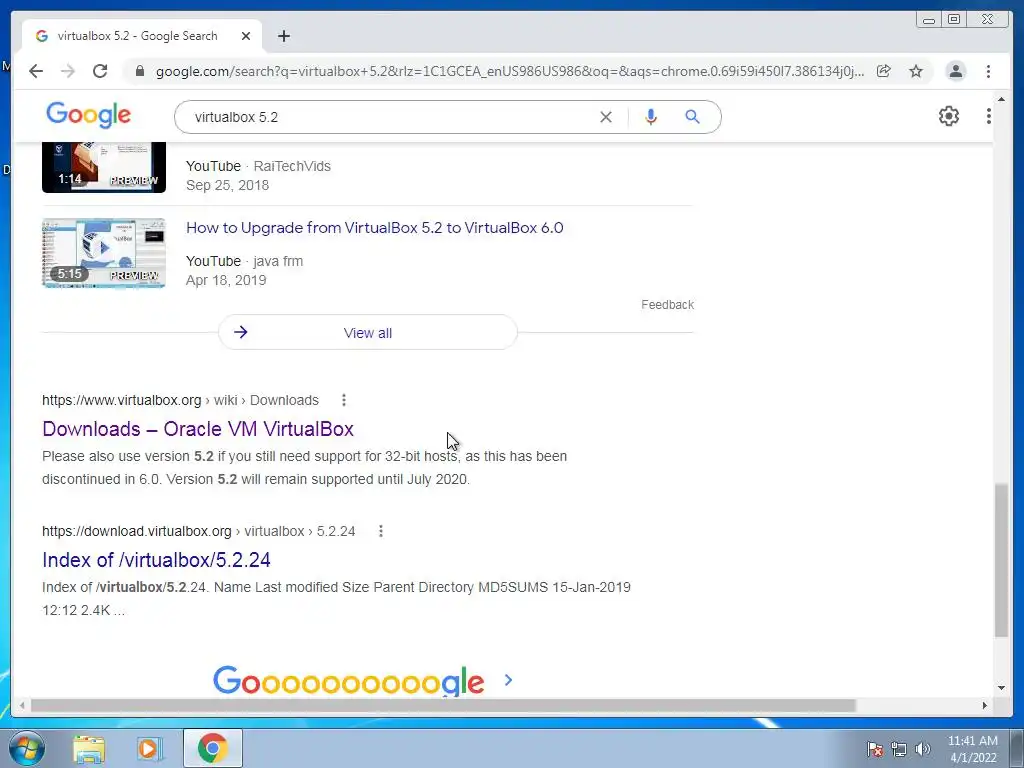The image size is (1024, 768).
Task: Go back to the previous page
Action: tap(36, 71)
